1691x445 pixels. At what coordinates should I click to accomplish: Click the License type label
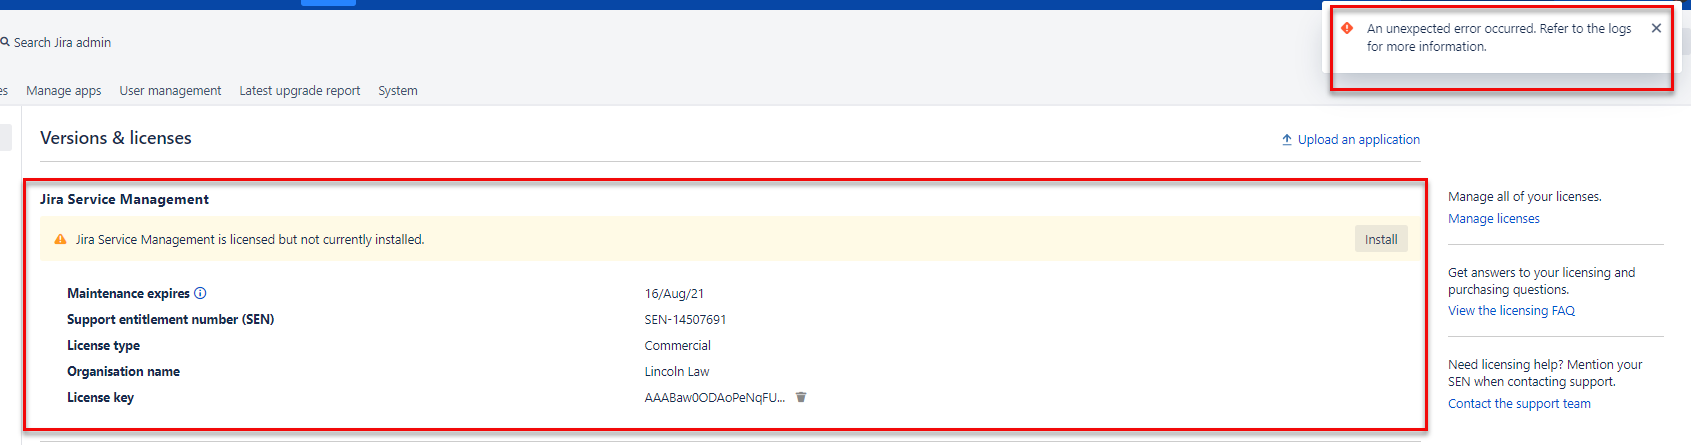point(103,345)
